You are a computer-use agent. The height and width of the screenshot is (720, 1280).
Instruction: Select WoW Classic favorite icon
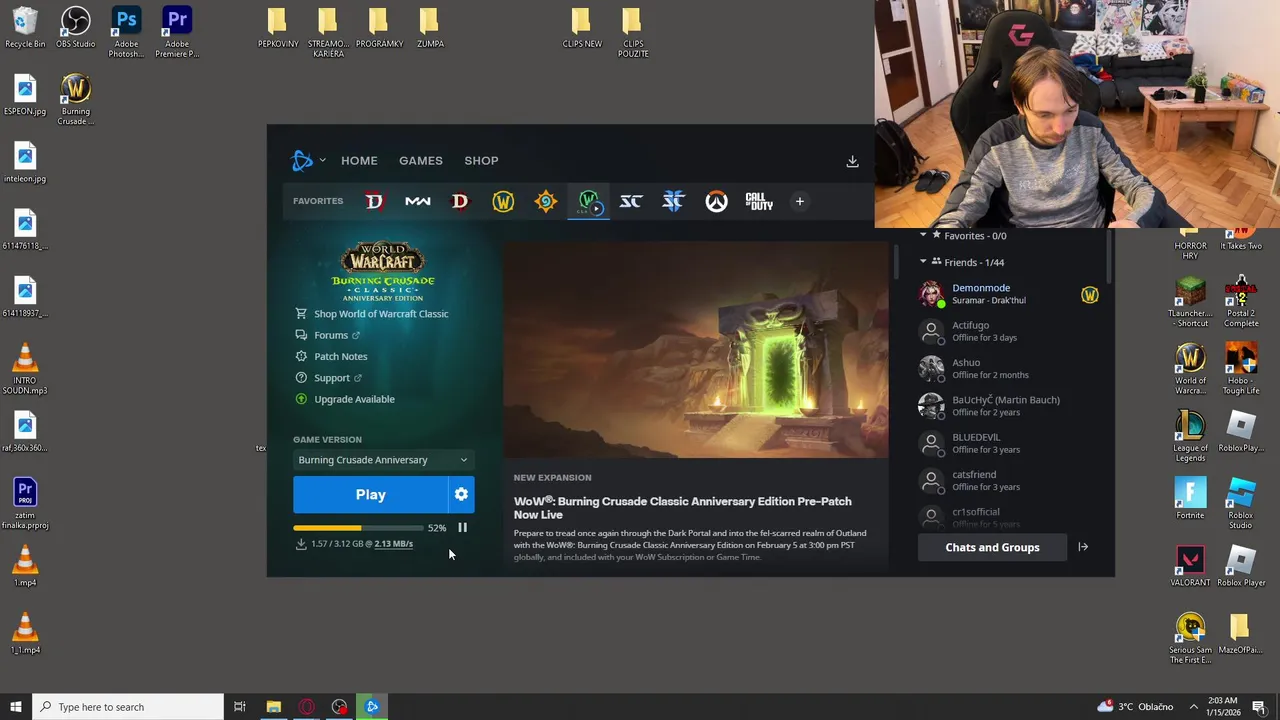click(x=589, y=202)
